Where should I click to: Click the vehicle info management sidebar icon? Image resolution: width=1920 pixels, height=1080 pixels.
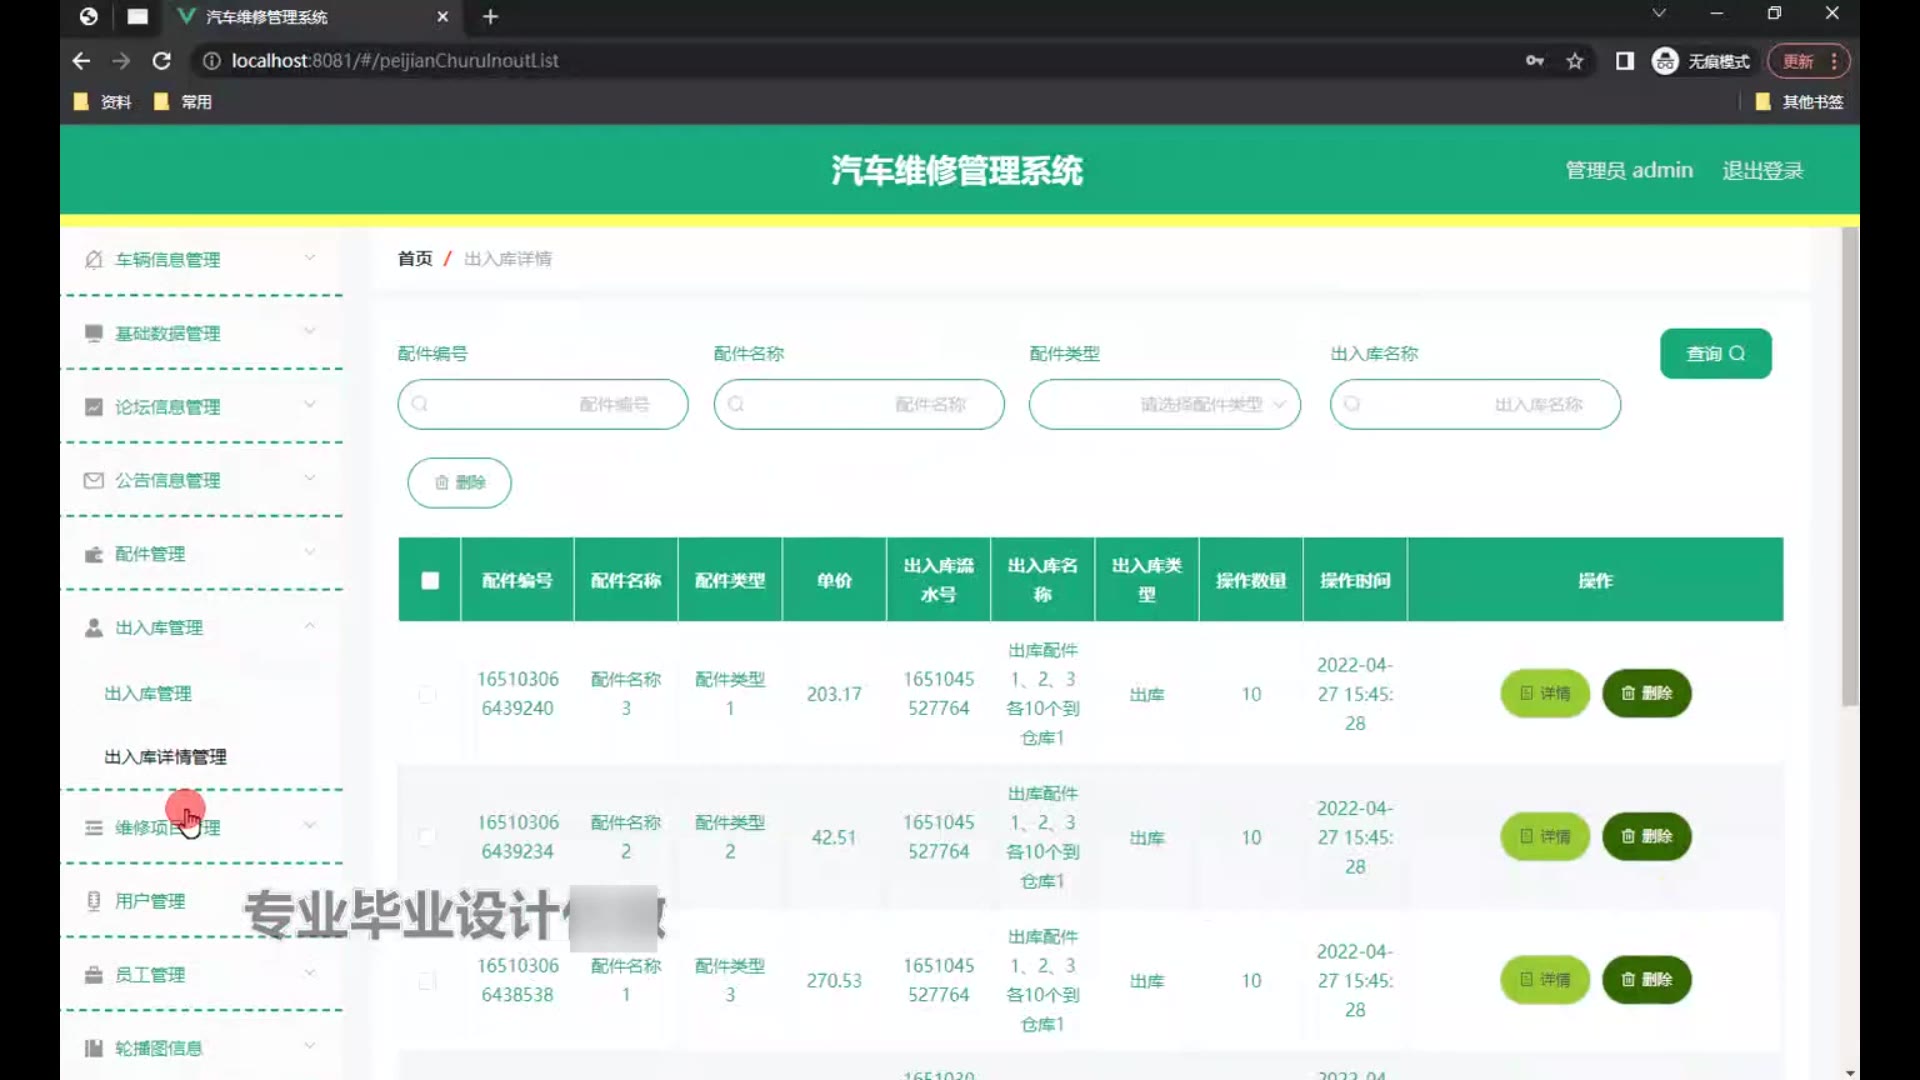94,260
